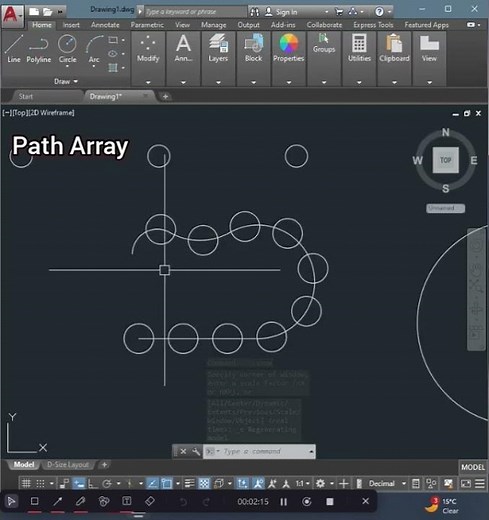Choose the Rectangle draw tool
This screenshot has width=489, height=520.
[113, 40]
